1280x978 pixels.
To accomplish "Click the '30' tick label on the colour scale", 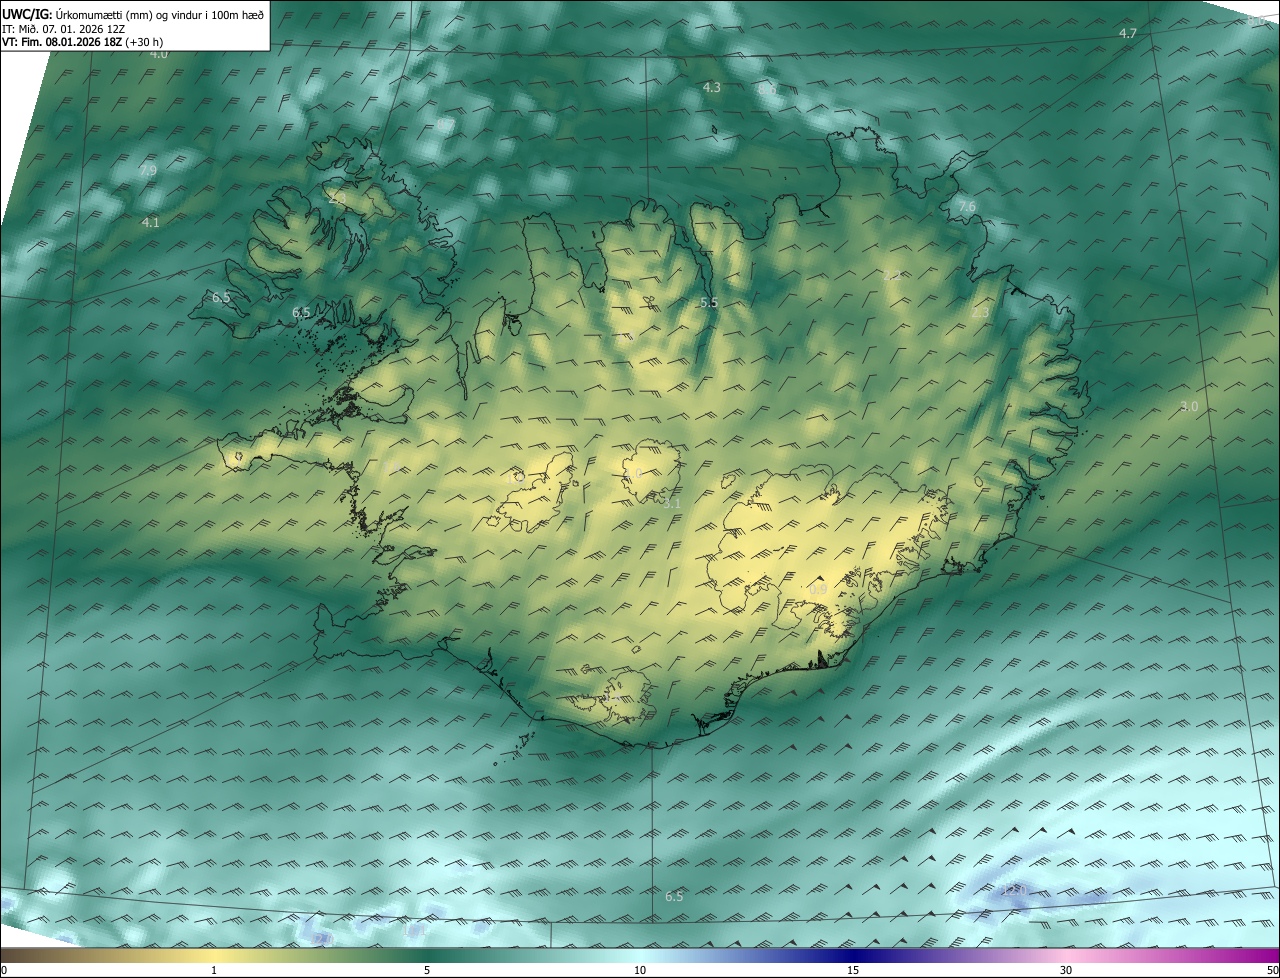I will 1066,970.
